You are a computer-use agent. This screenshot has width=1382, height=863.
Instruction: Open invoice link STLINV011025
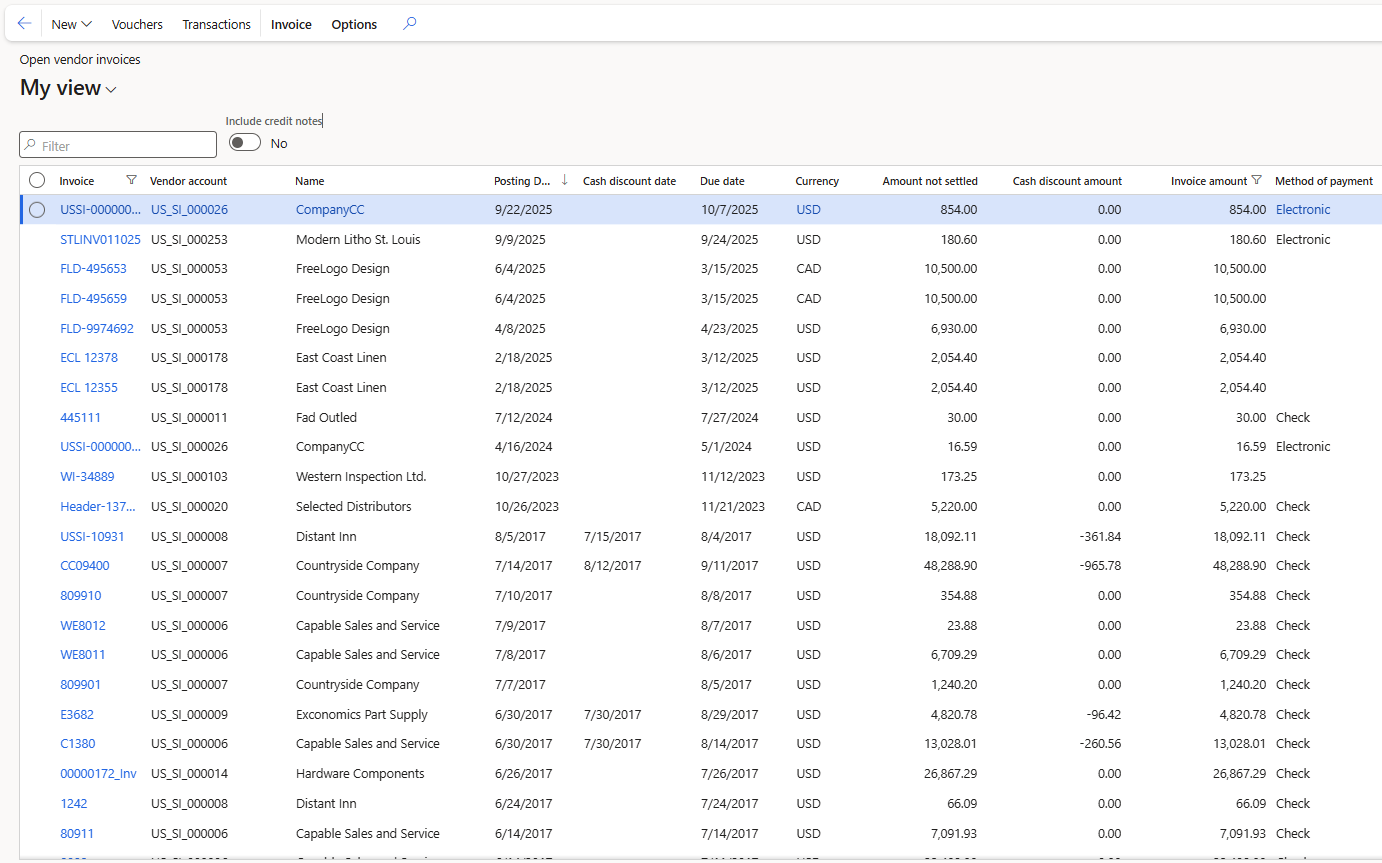pos(100,240)
